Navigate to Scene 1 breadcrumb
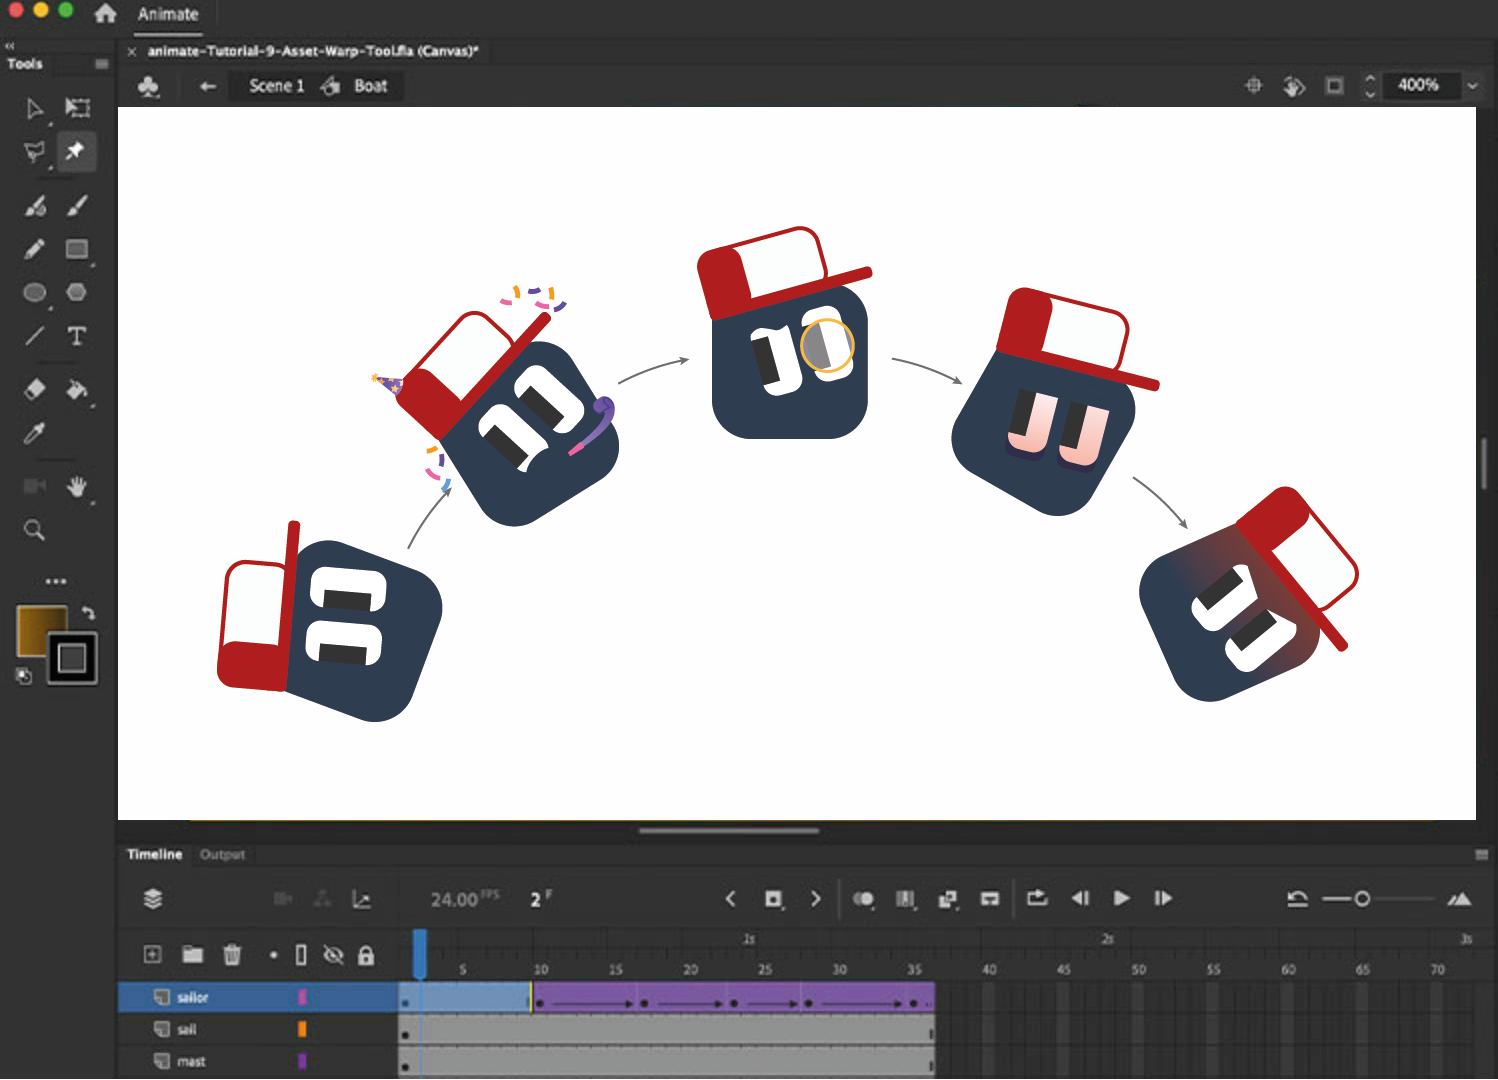The image size is (1498, 1080). tap(276, 86)
